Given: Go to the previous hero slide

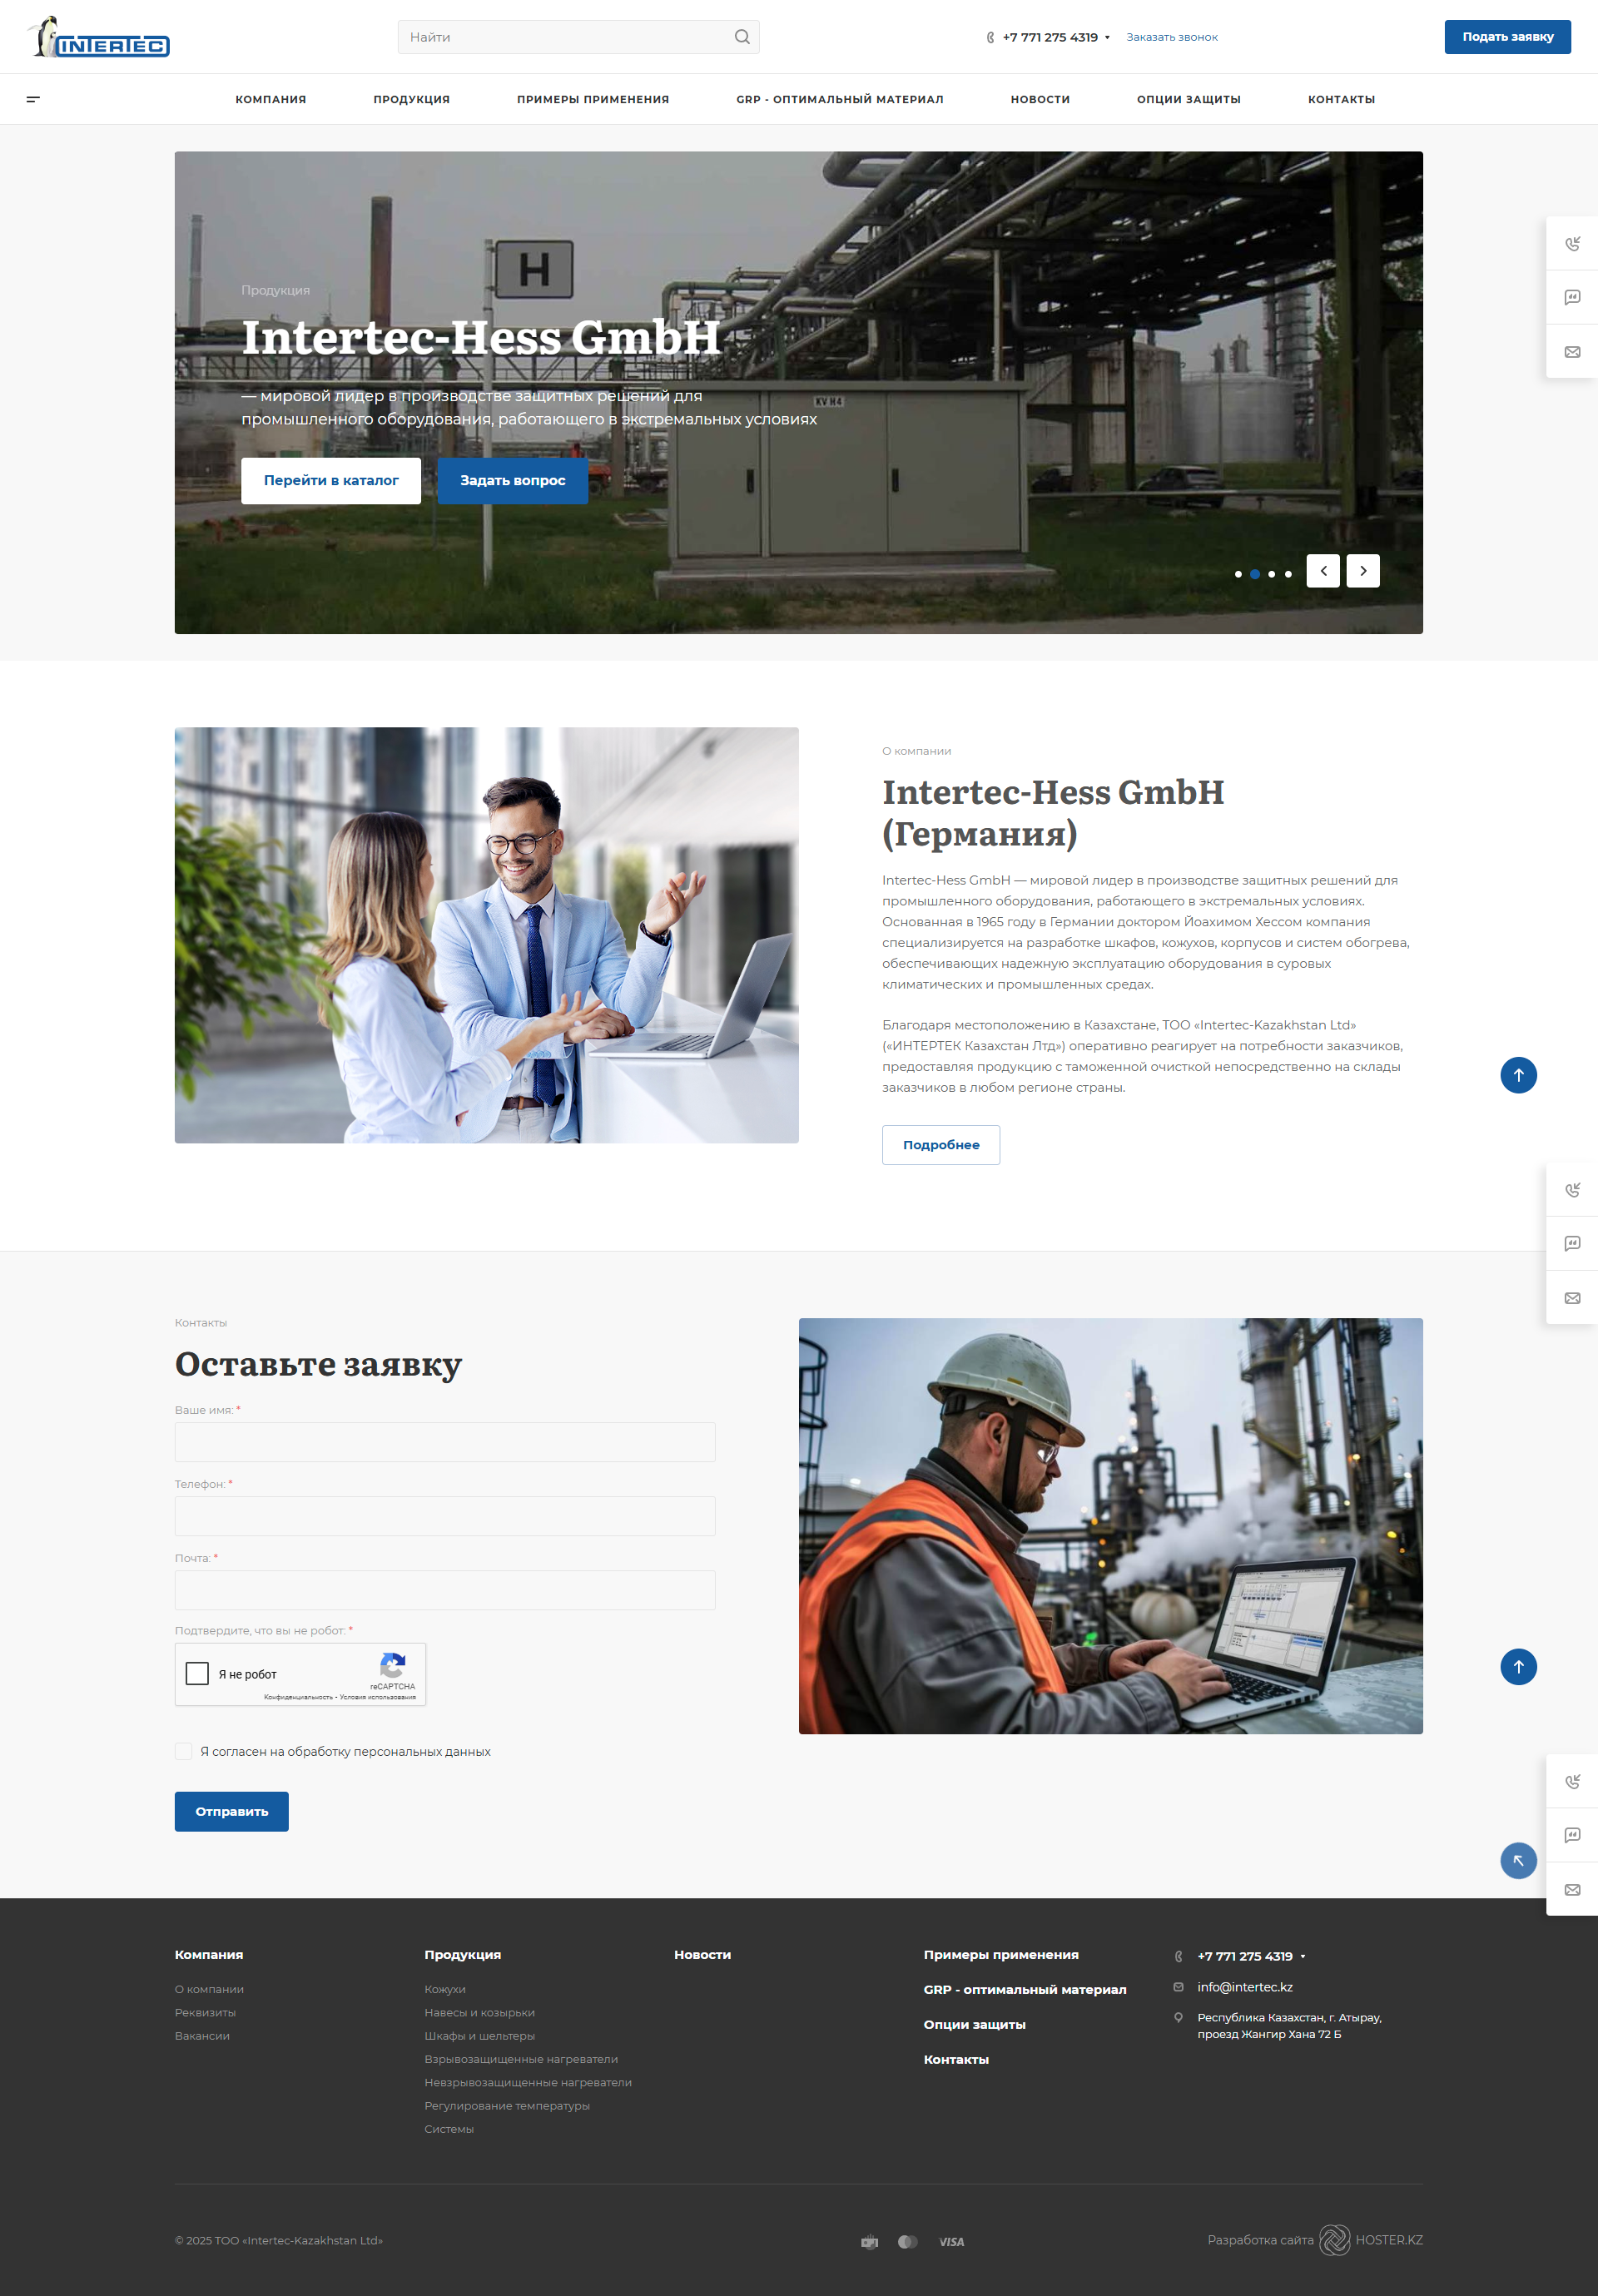Looking at the screenshot, I should point(1323,571).
